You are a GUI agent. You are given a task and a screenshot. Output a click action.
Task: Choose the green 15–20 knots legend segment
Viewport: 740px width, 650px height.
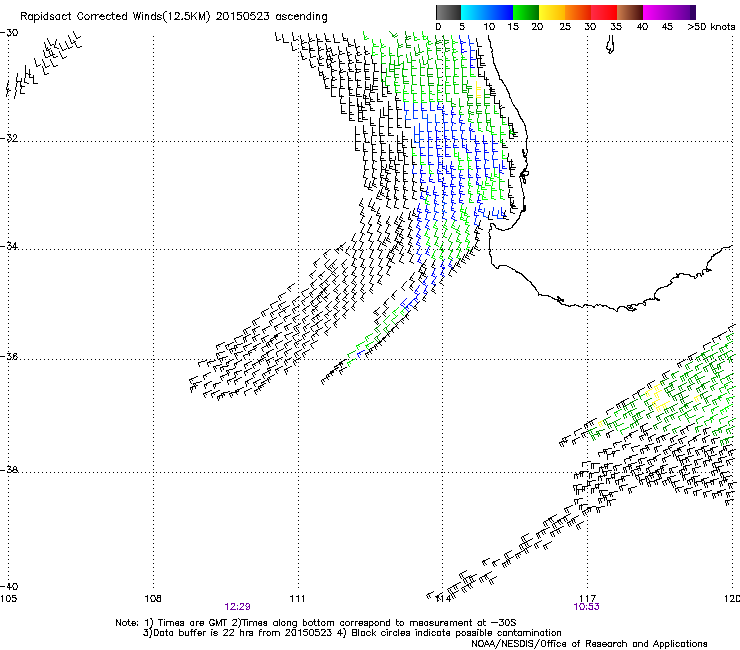click(x=526, y=12)
